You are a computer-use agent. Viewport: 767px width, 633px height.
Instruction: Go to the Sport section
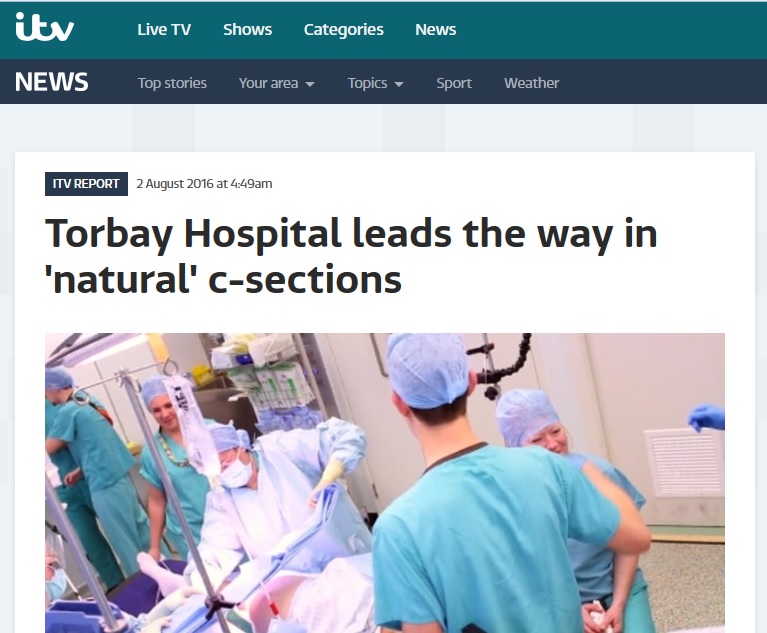(x=454, y=83)
